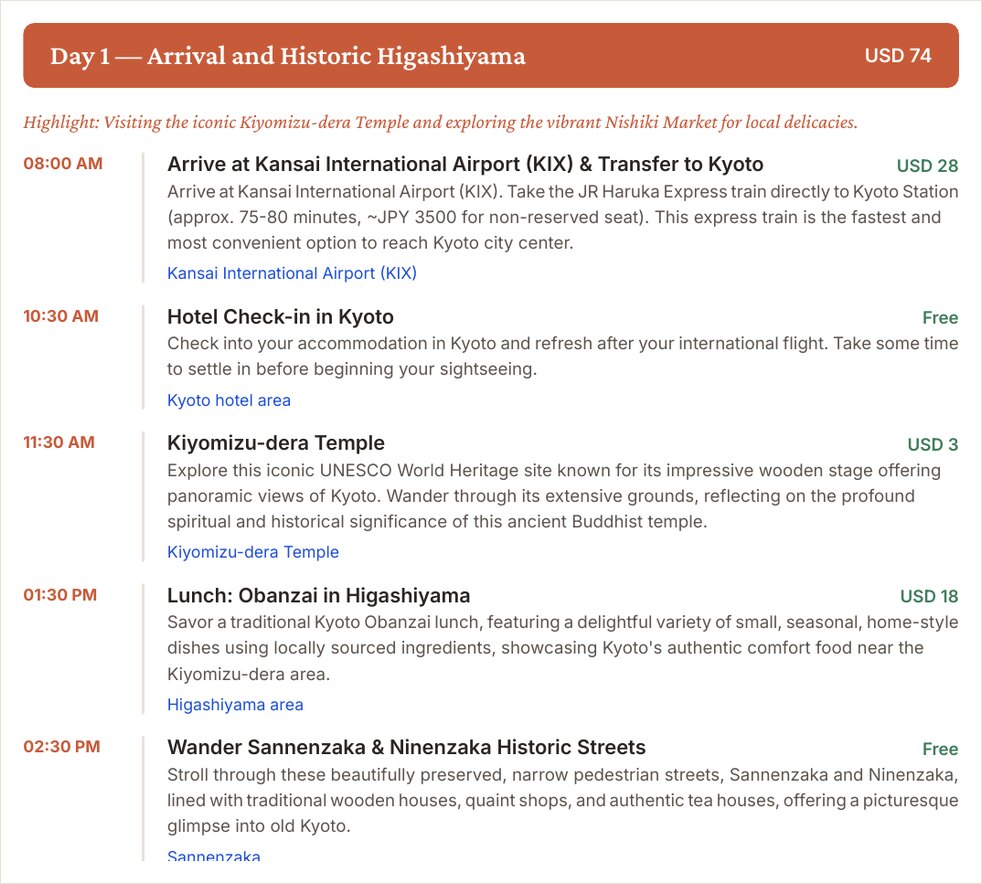Open the Kyoto hotel area link
This screenshot has width=982, height=884.
point(229,400)
